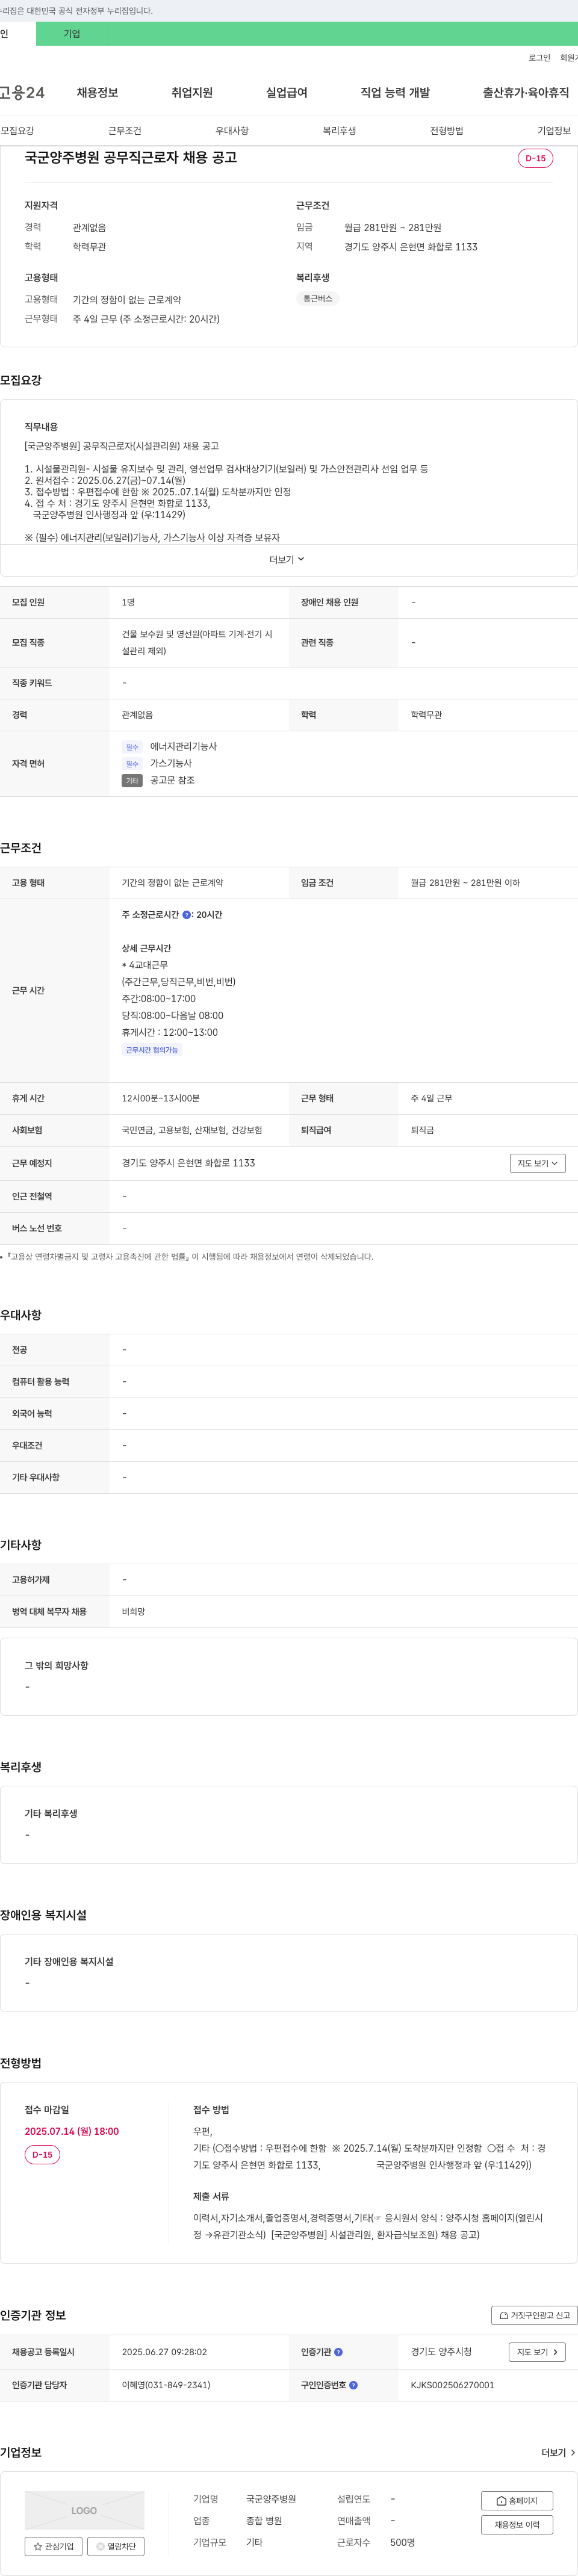The width and height of the screenshot is (578, 2576).
Task: Jump to the 모집요강 section tab
Action: click(x=17, y=131)
